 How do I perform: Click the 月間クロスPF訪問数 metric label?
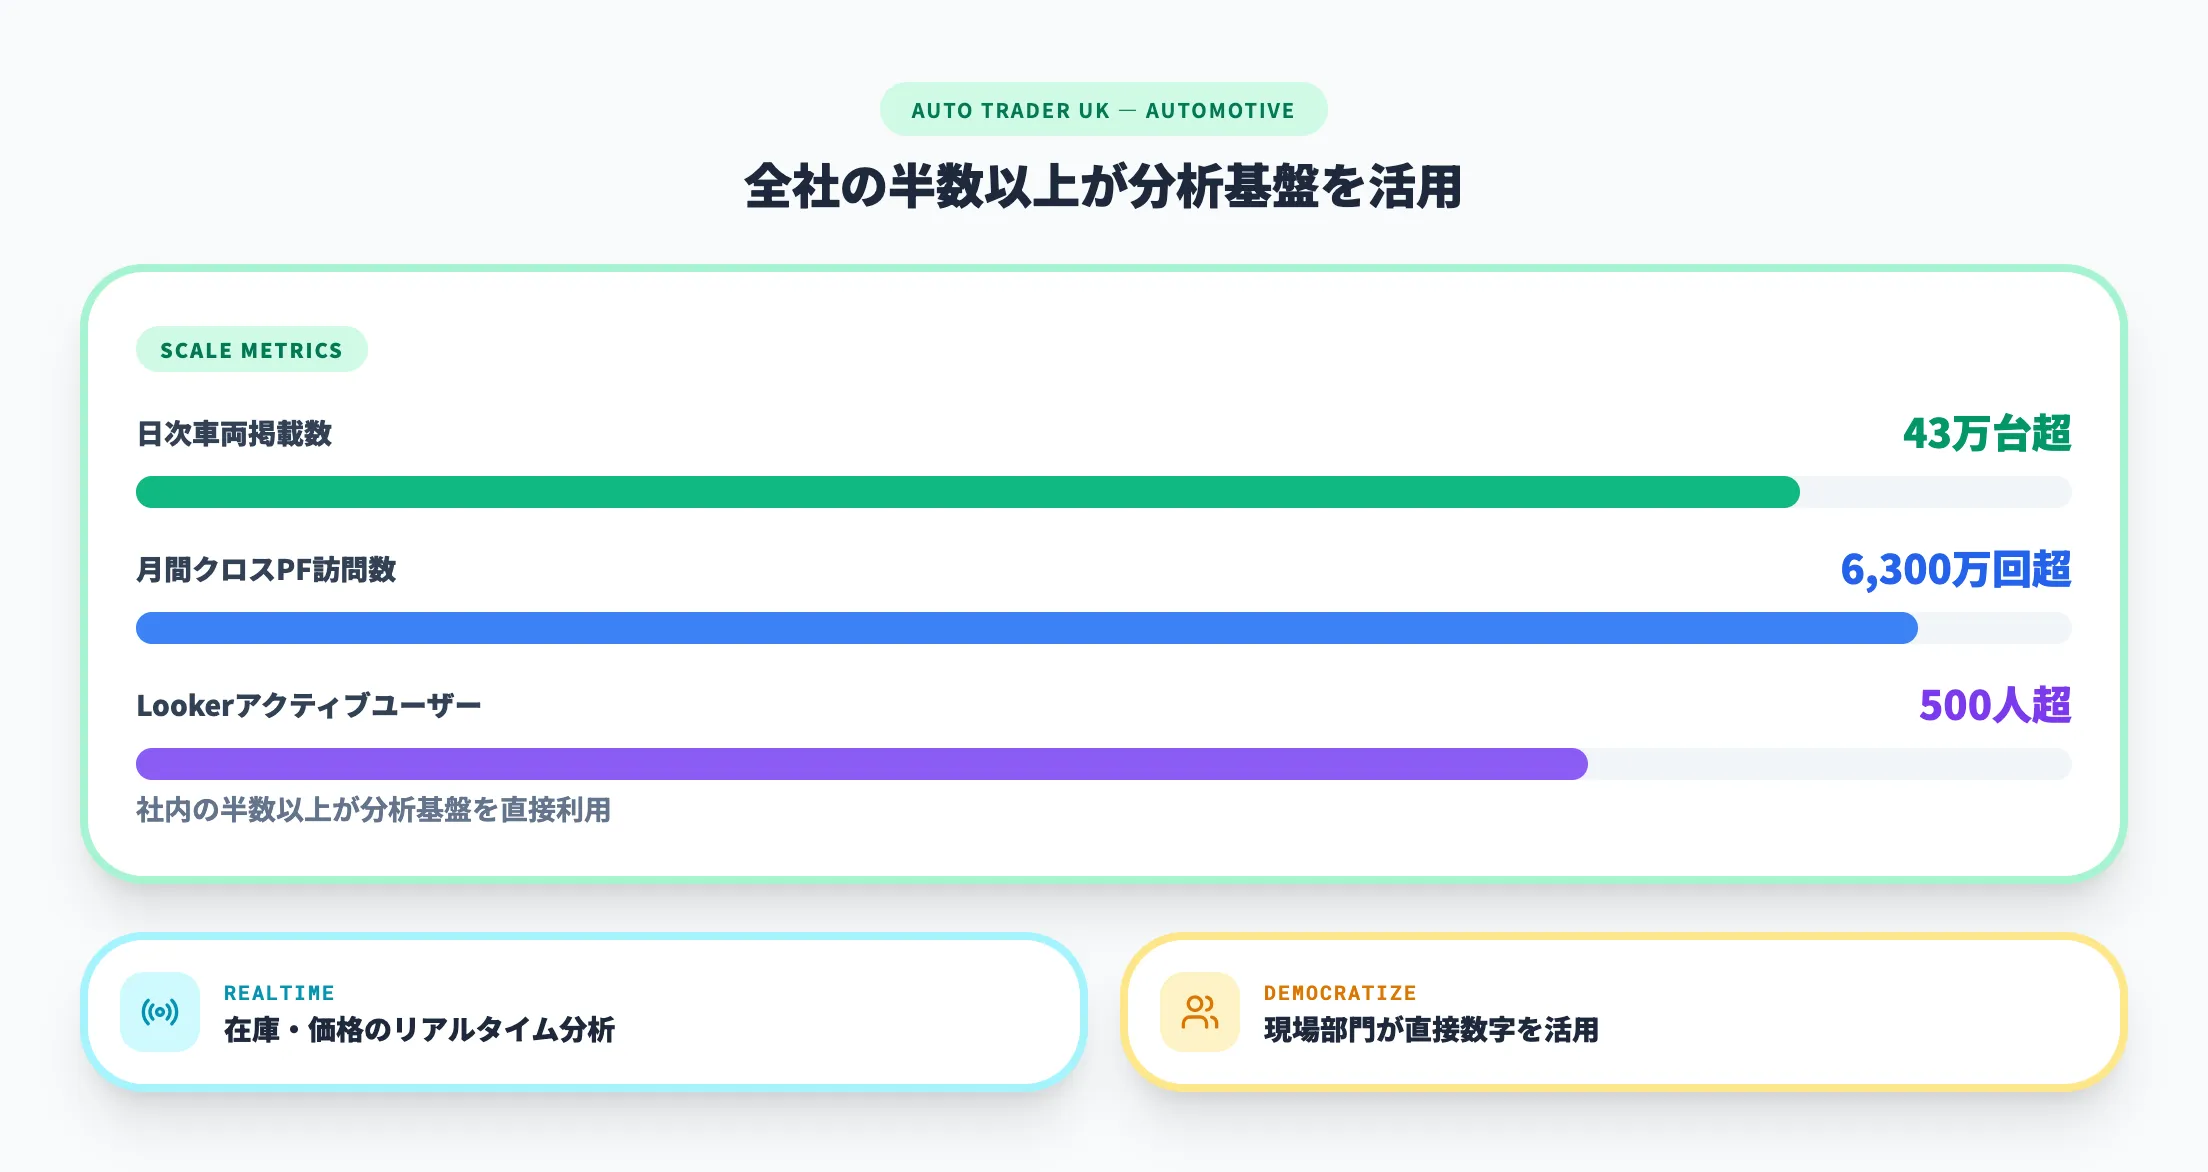pos(266,570)
